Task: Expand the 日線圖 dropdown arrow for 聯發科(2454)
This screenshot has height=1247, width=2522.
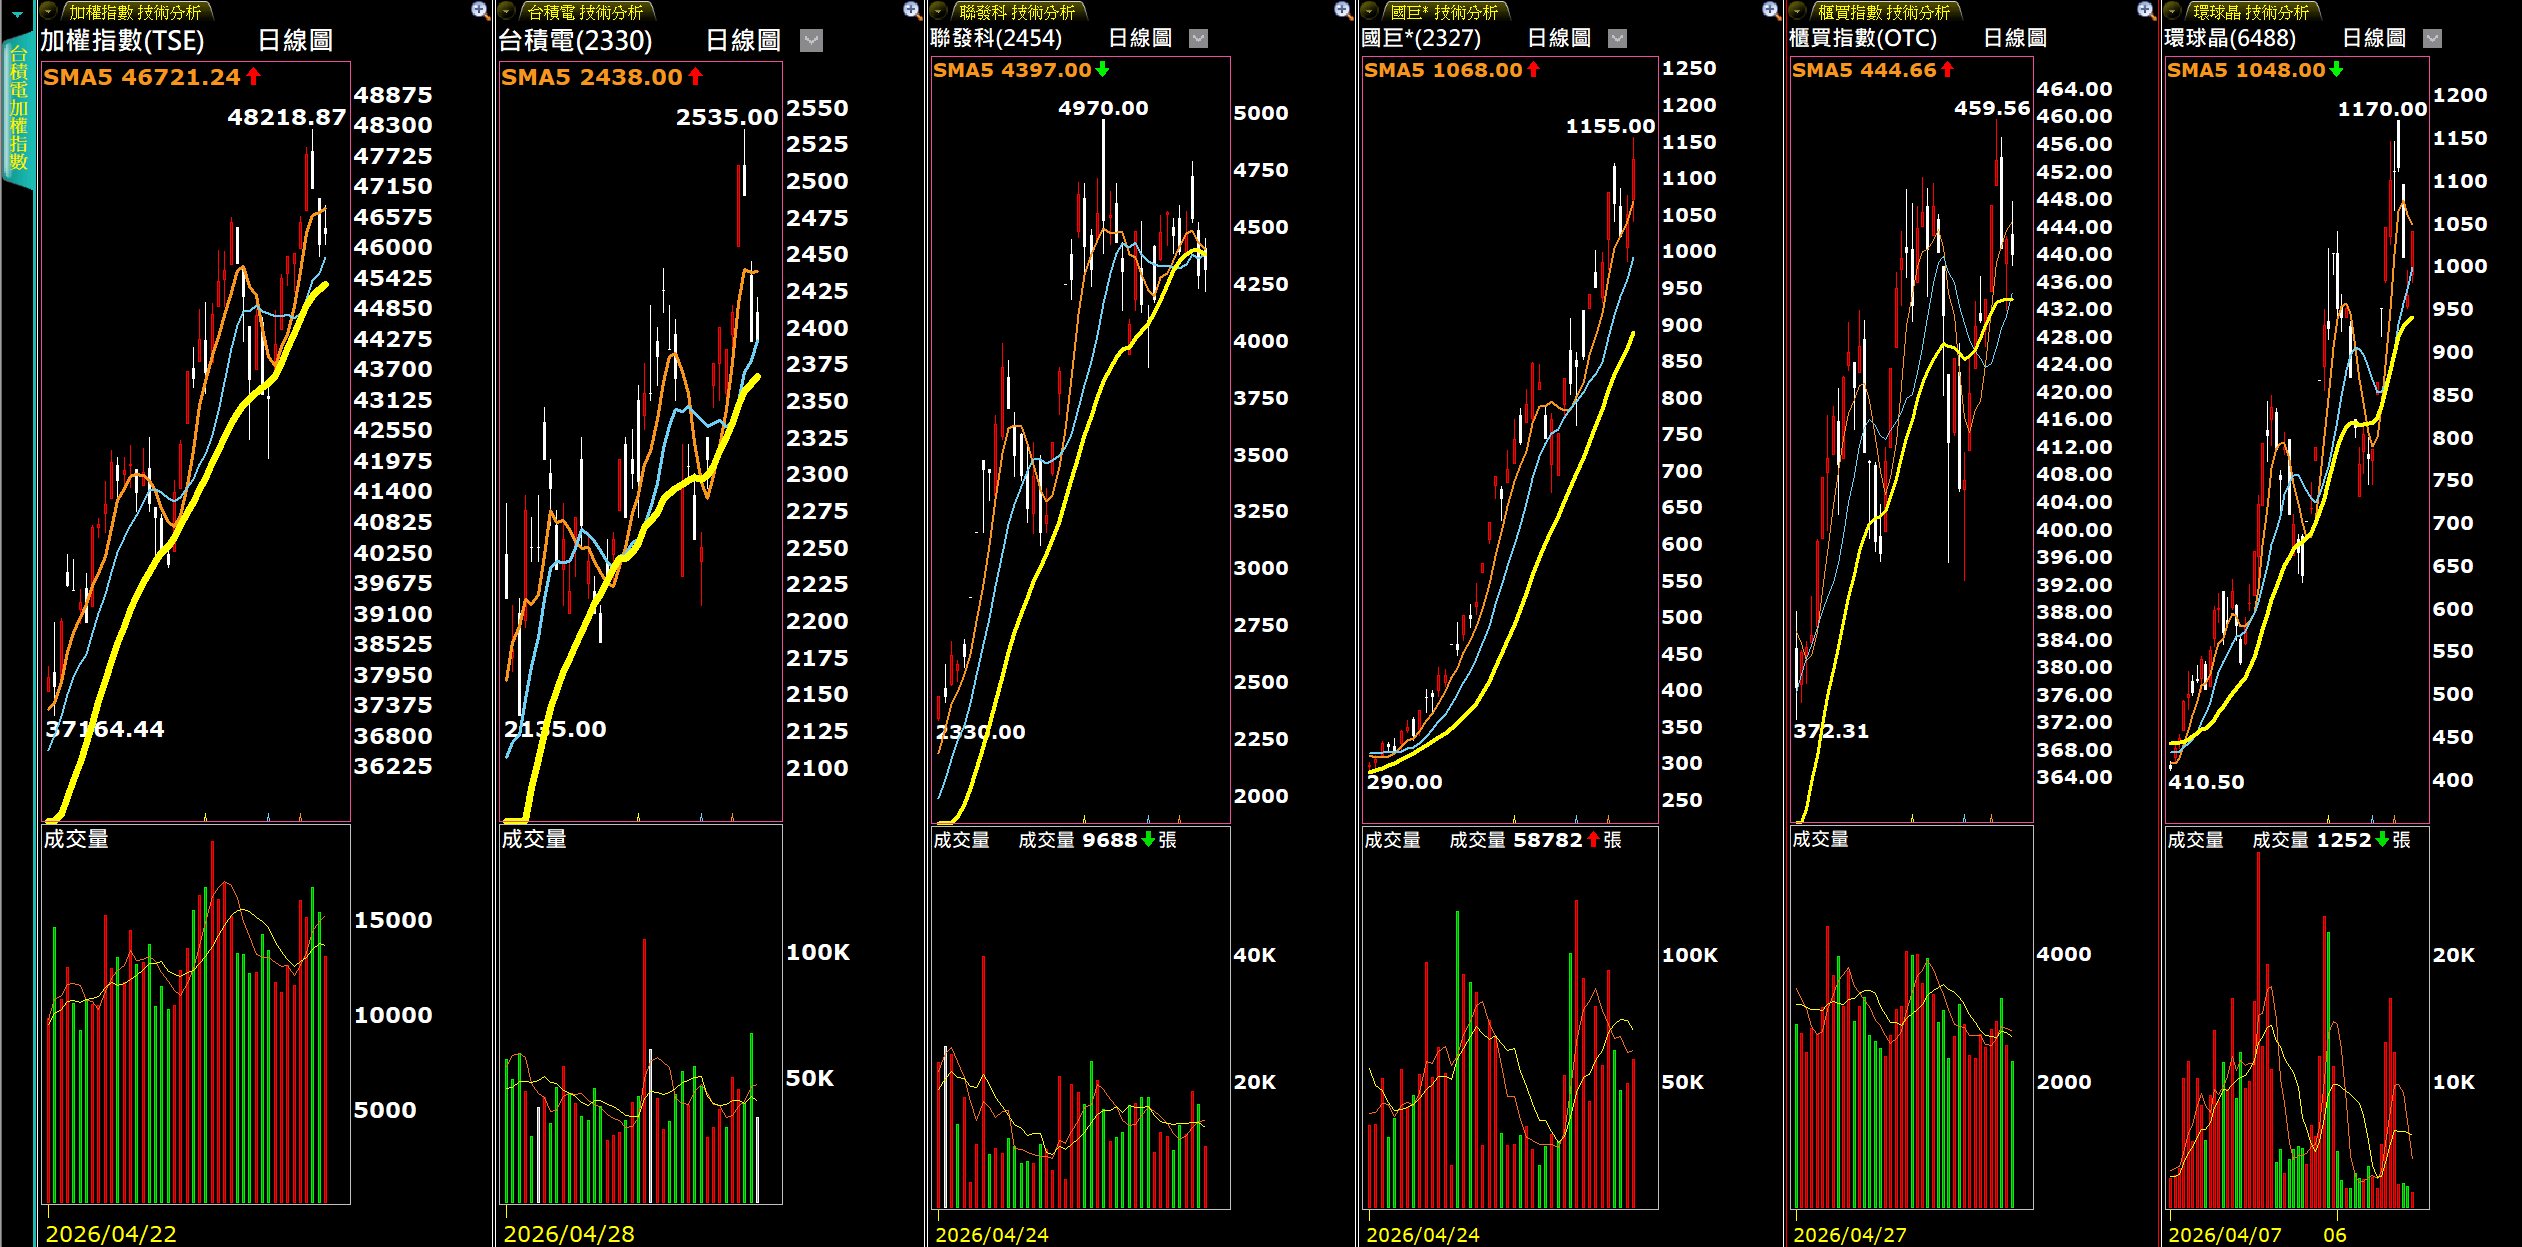Action: point(1198,38)
